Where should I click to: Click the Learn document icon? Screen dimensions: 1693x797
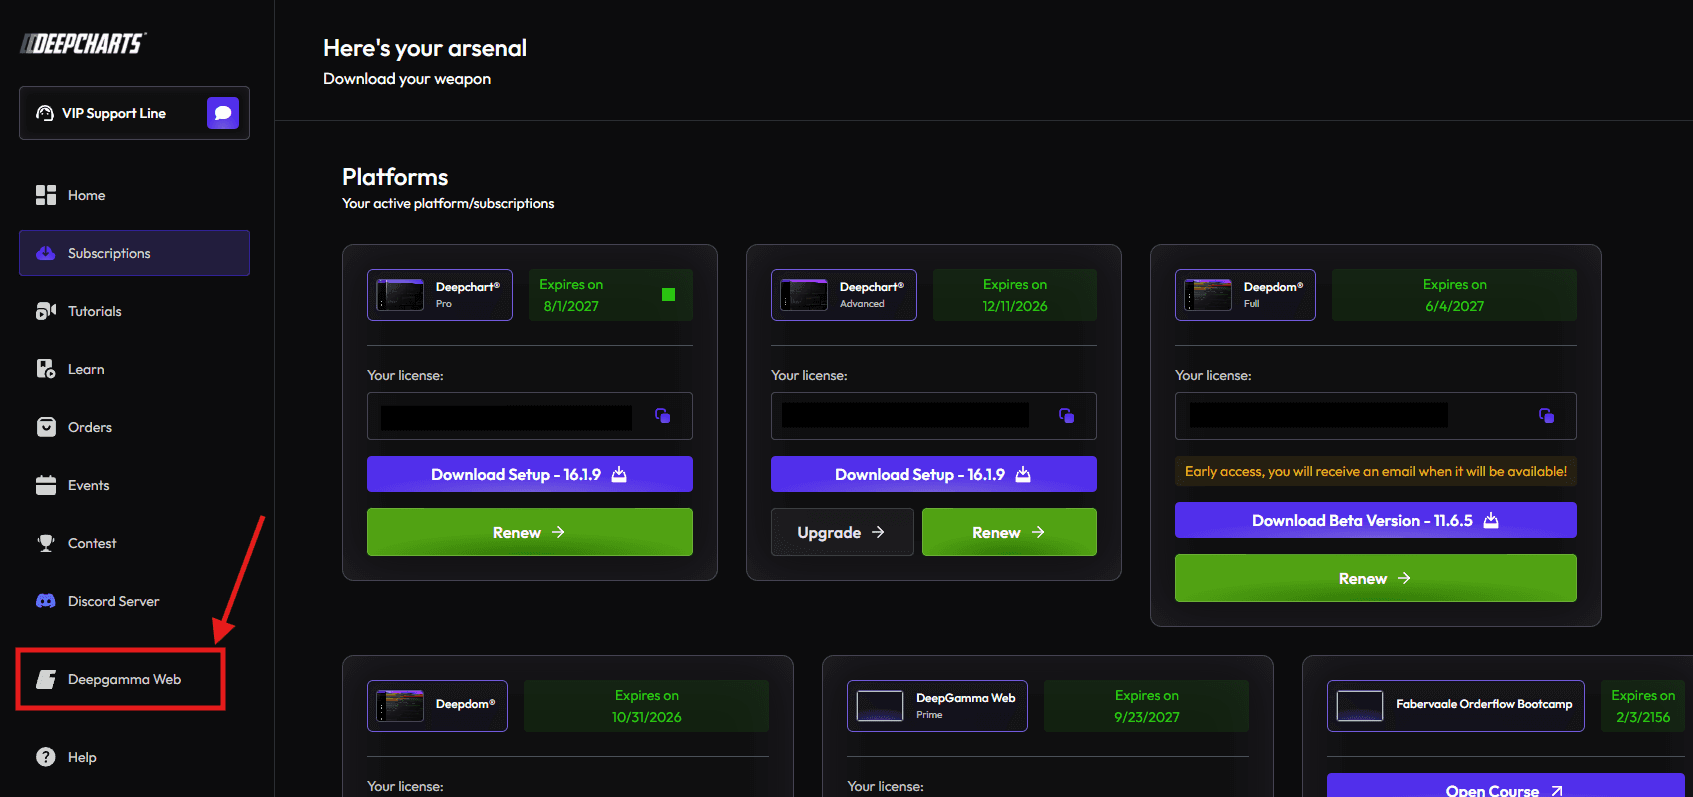(46, 369)
